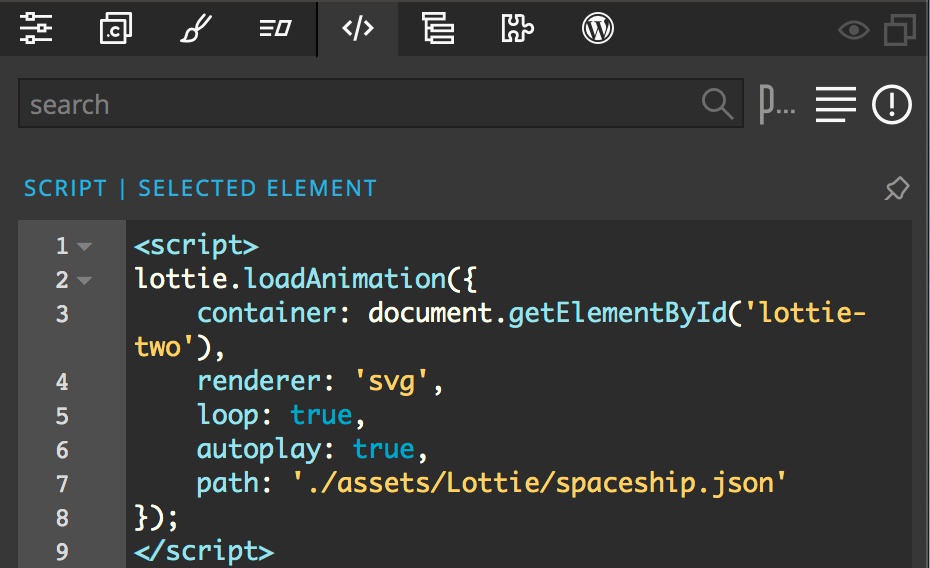Click the SELECTED ELEMENT label

(257, 189)
